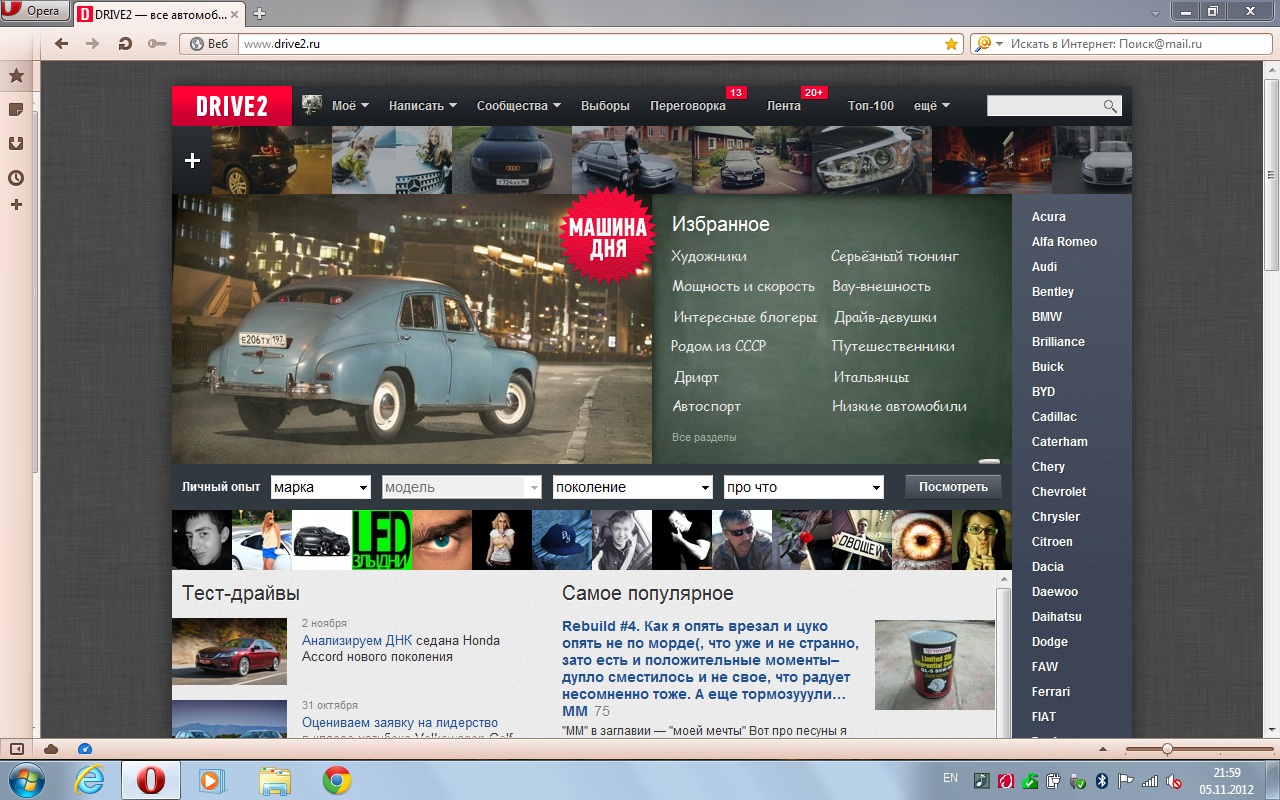Select Ferrari in the brand list

(1051, 691)
